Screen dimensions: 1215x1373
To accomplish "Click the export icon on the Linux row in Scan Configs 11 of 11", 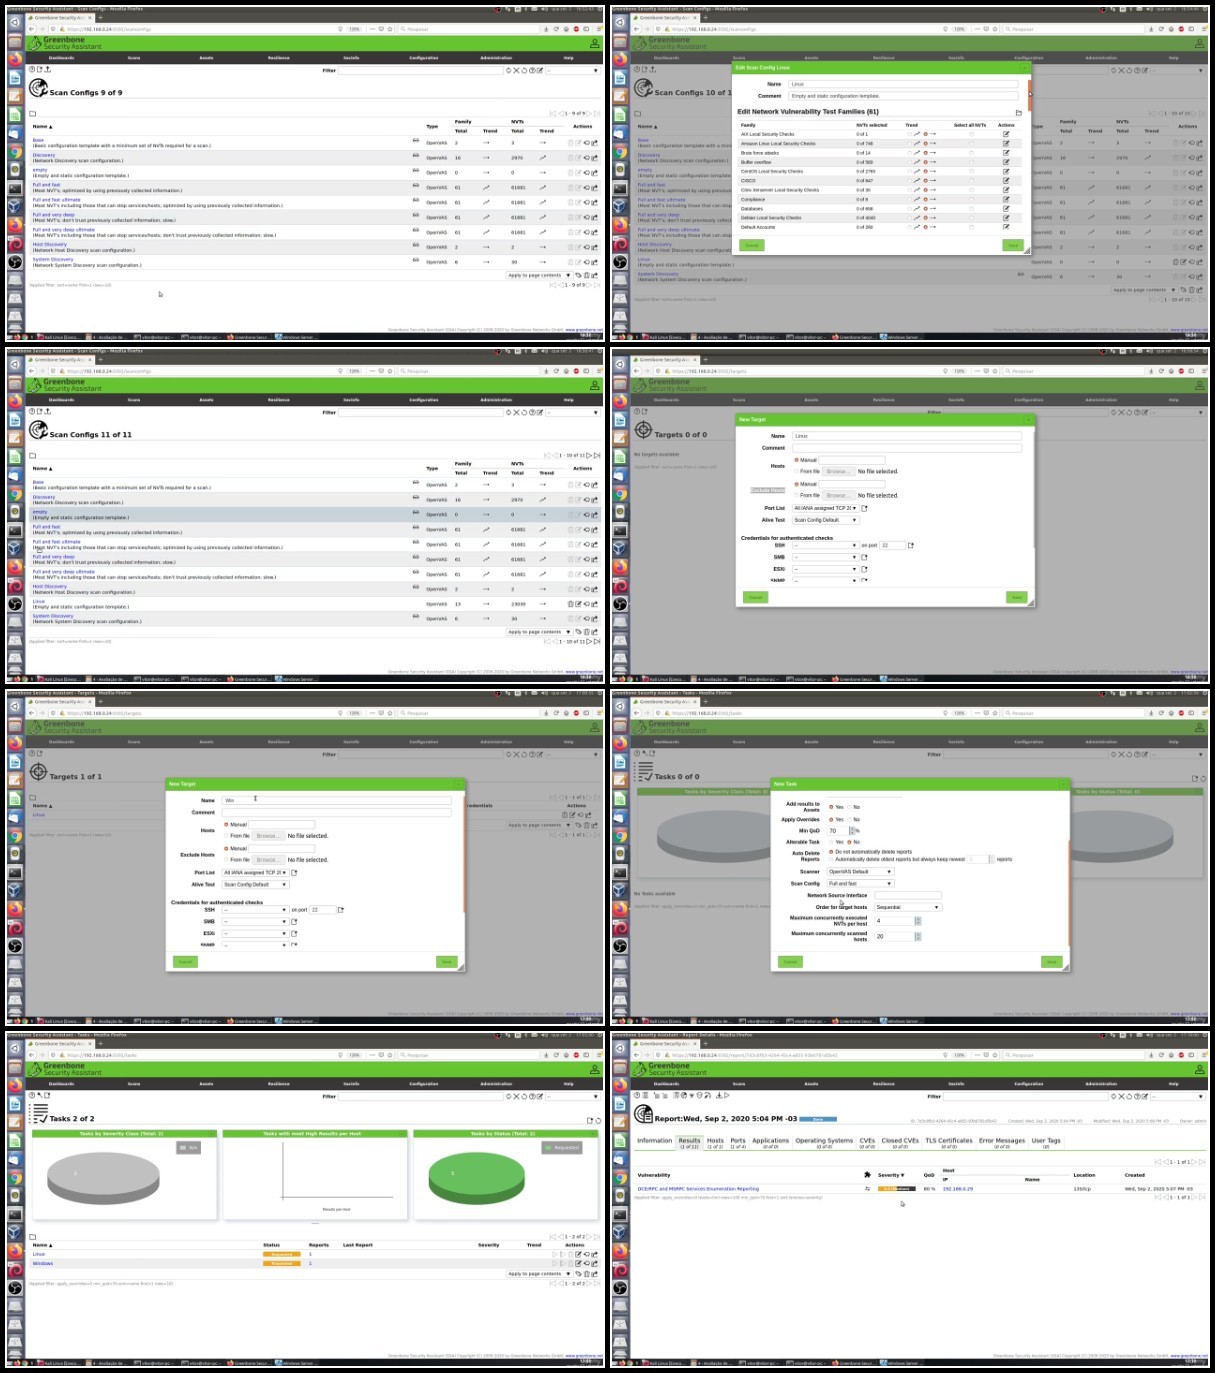I will pyautogui.click(x=594, y=604).
